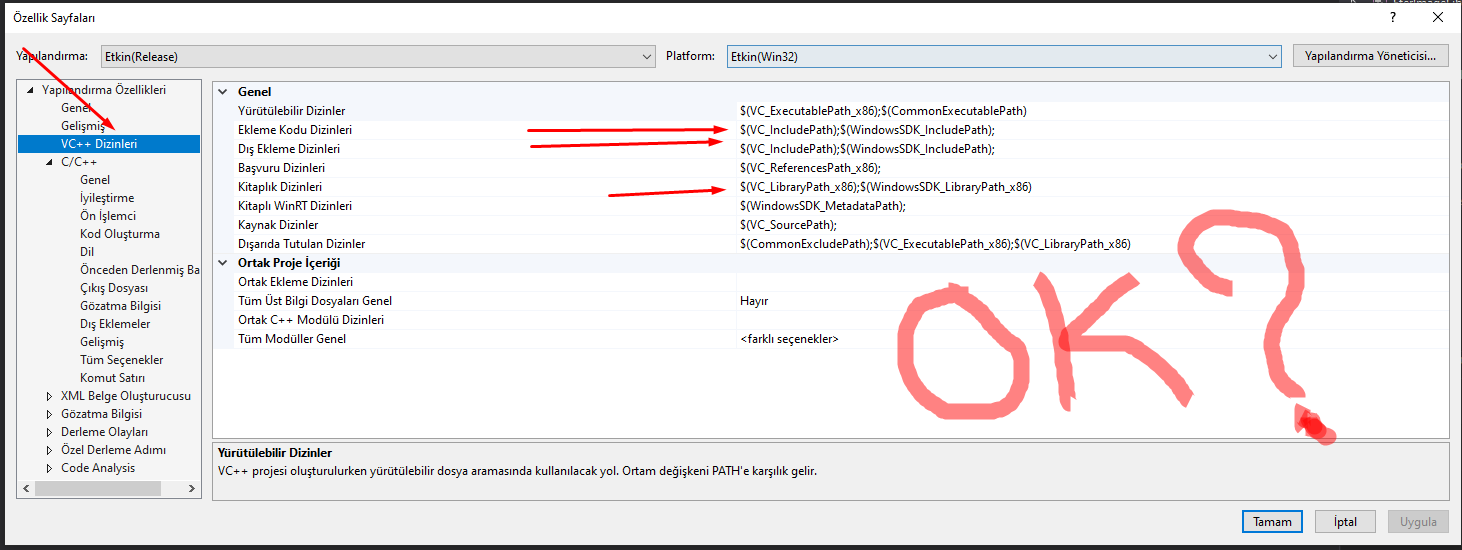Select the Ekleme Kodu Dizinleri property
Screen dimensions: 1462x550
click(x=295, y=130)
